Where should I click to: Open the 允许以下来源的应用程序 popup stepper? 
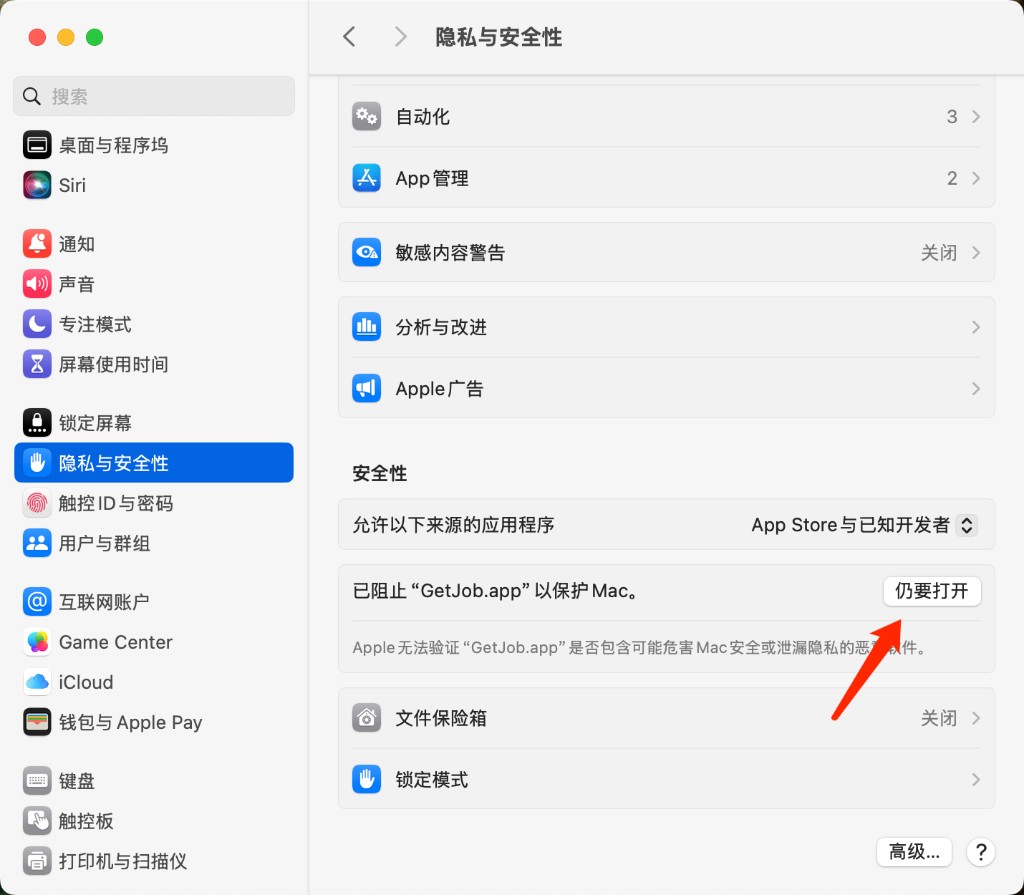coord(967,525)
